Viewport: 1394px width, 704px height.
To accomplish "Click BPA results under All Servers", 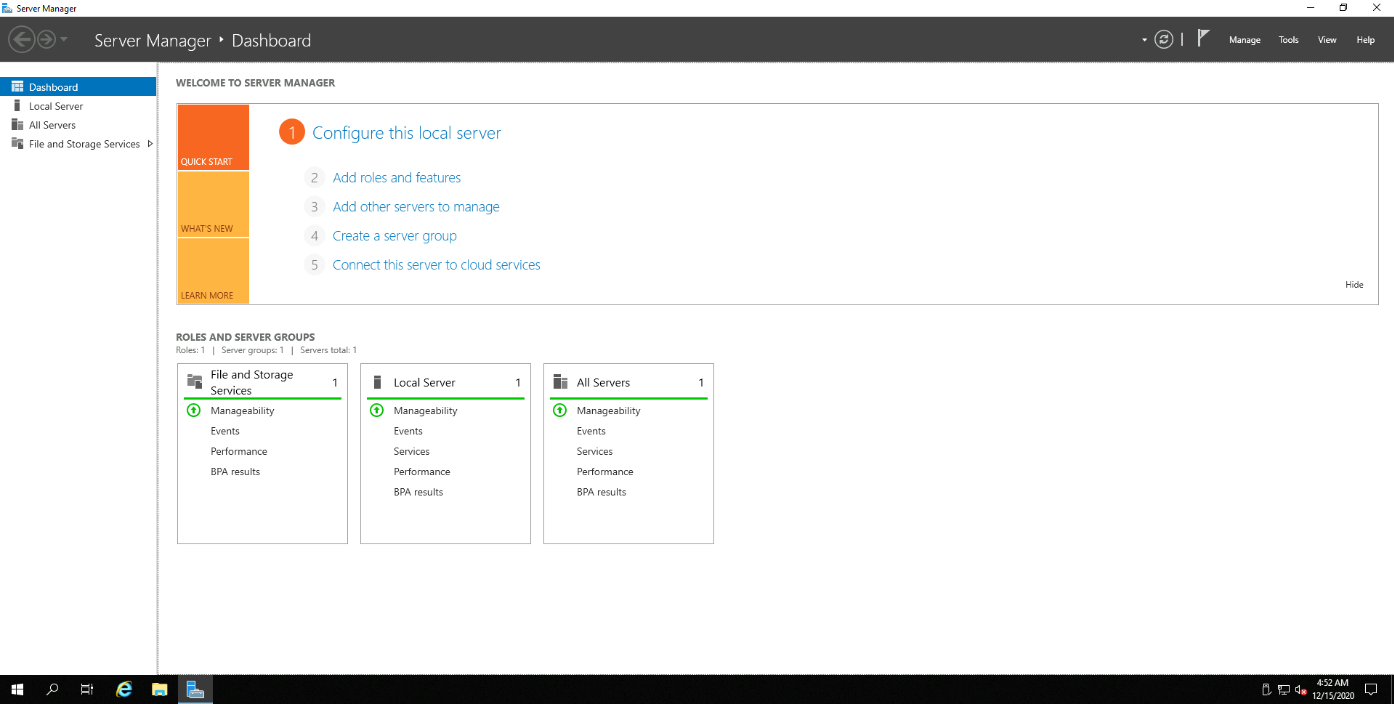I will click(600, 491).
